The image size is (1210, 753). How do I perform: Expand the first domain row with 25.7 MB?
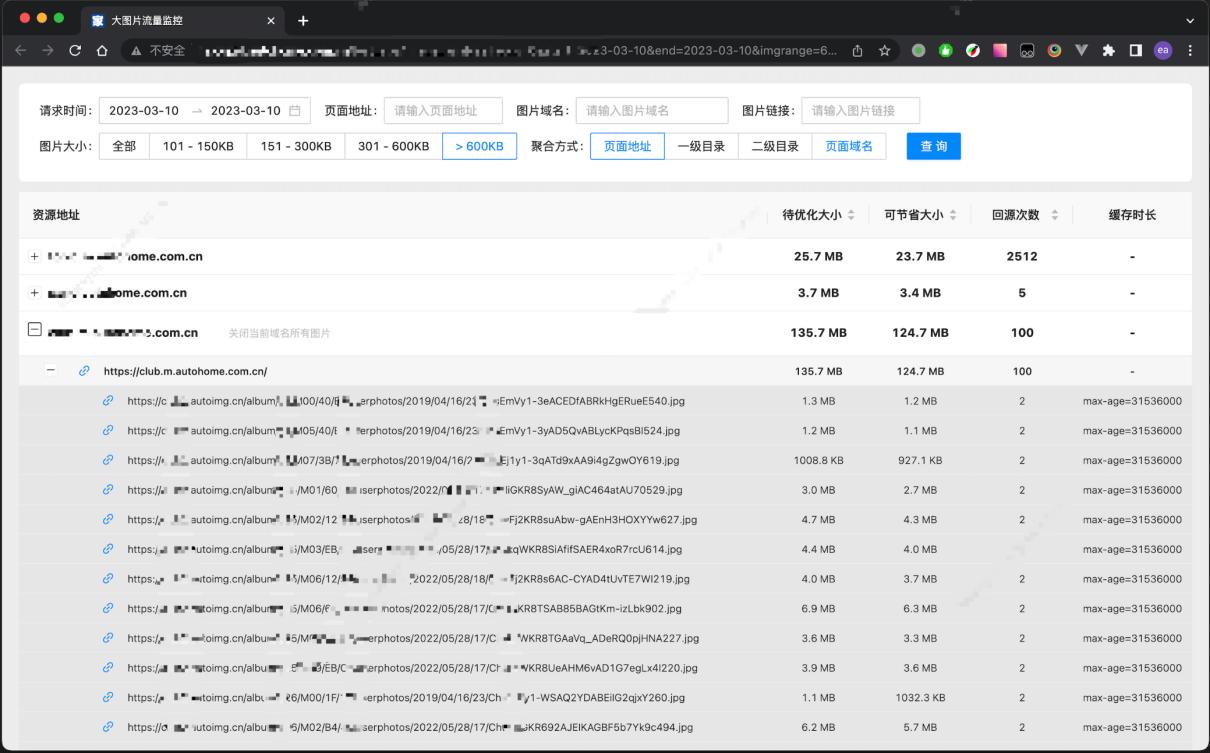pos(35,257)
